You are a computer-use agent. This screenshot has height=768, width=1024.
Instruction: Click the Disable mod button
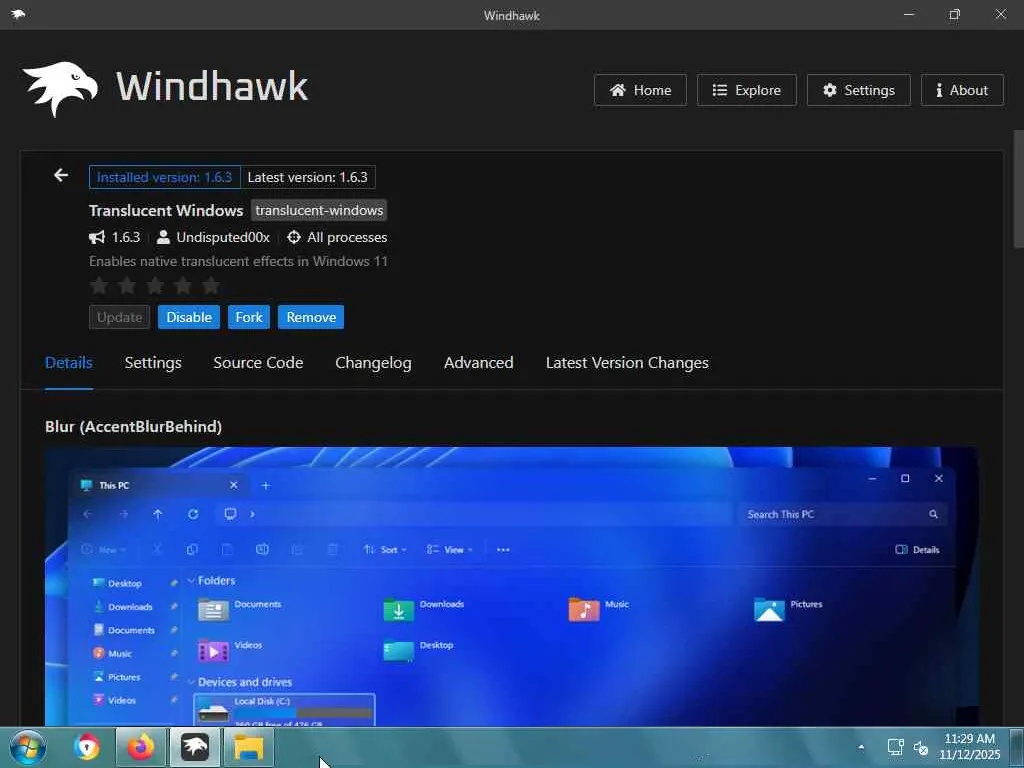click(189, 317)
